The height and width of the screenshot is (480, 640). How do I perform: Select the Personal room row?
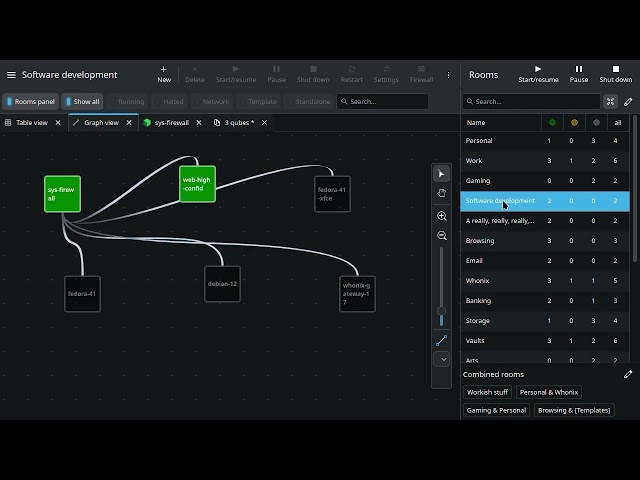point(545,141)
